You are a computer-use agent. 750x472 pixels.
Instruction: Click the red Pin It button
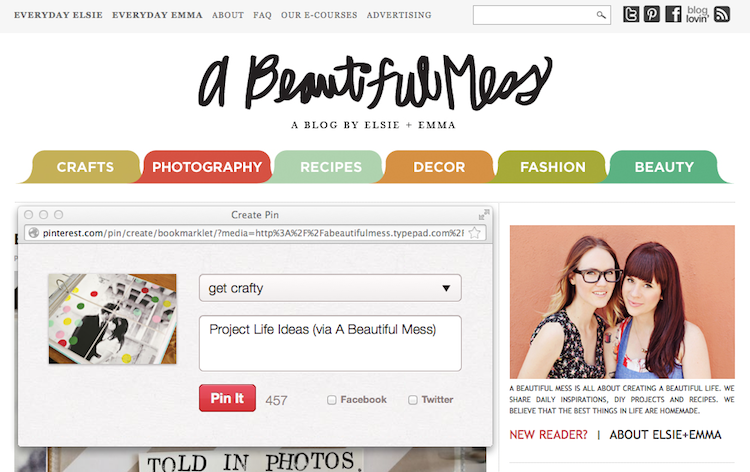(227, 398)
